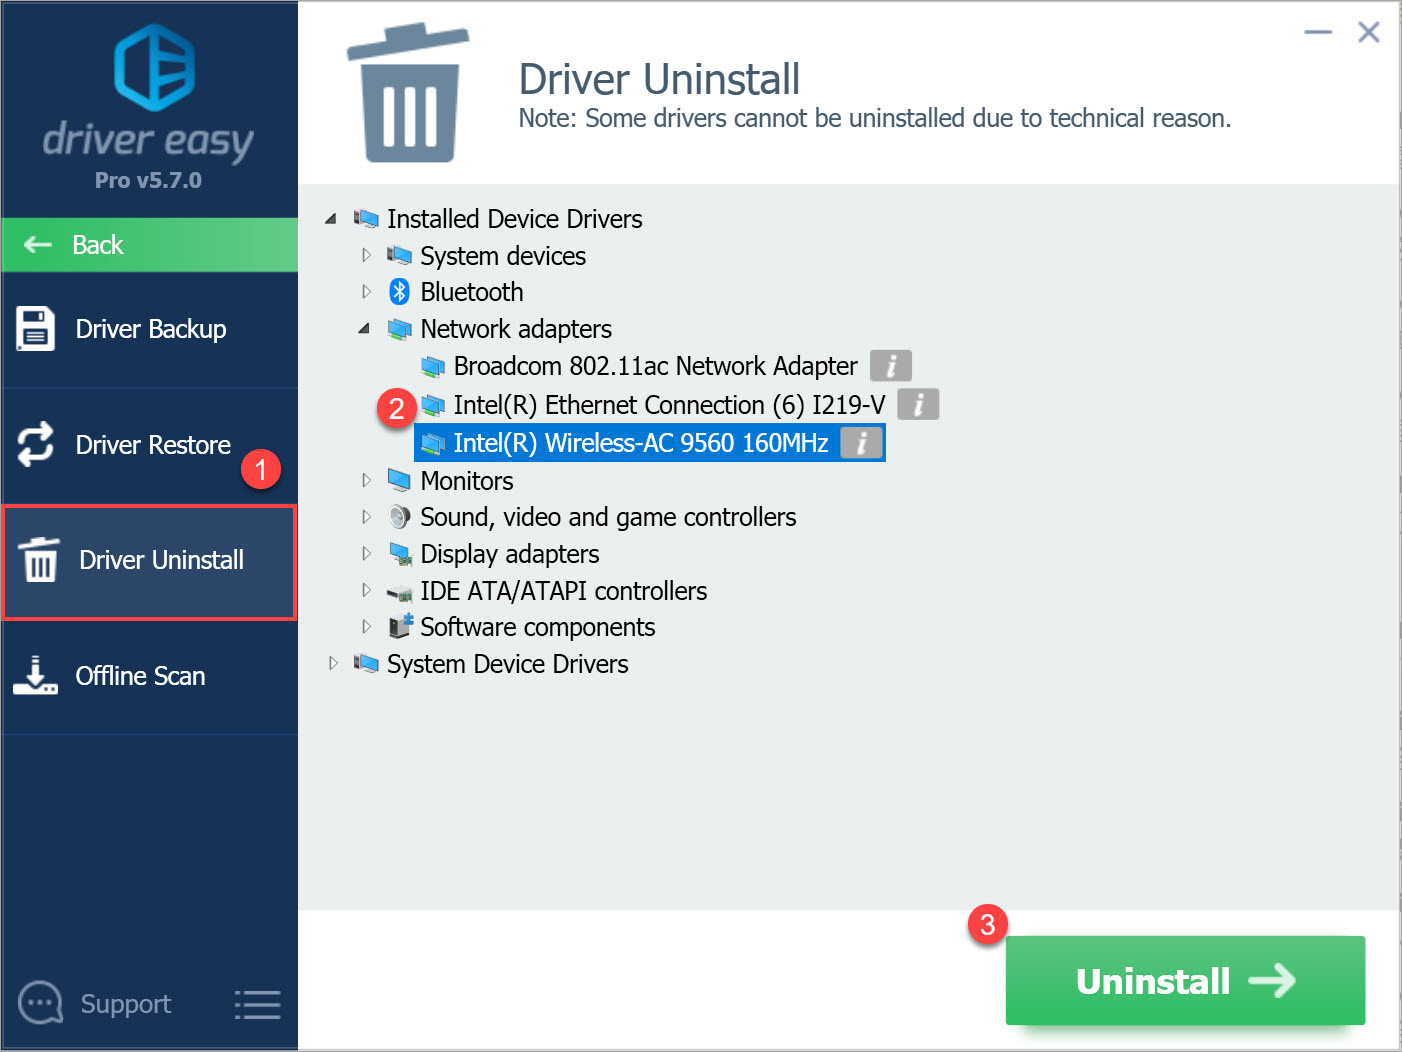Screen dimensions: 1402x1052
Task: Click the Monitors display icon
Action: pos(399,480)
